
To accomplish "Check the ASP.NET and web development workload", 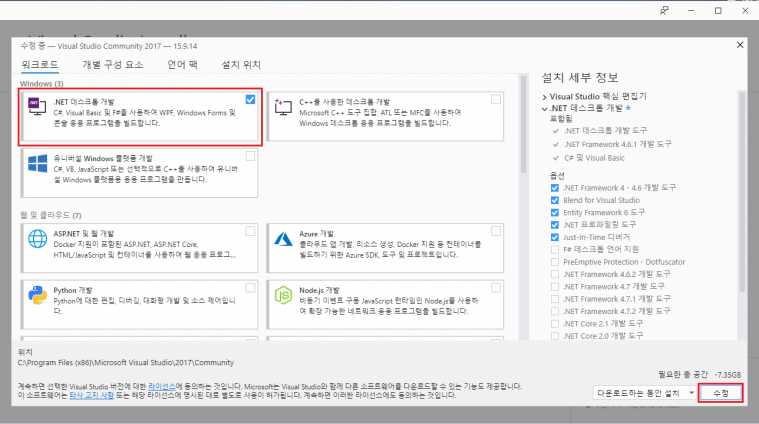I will pos(250,231).
